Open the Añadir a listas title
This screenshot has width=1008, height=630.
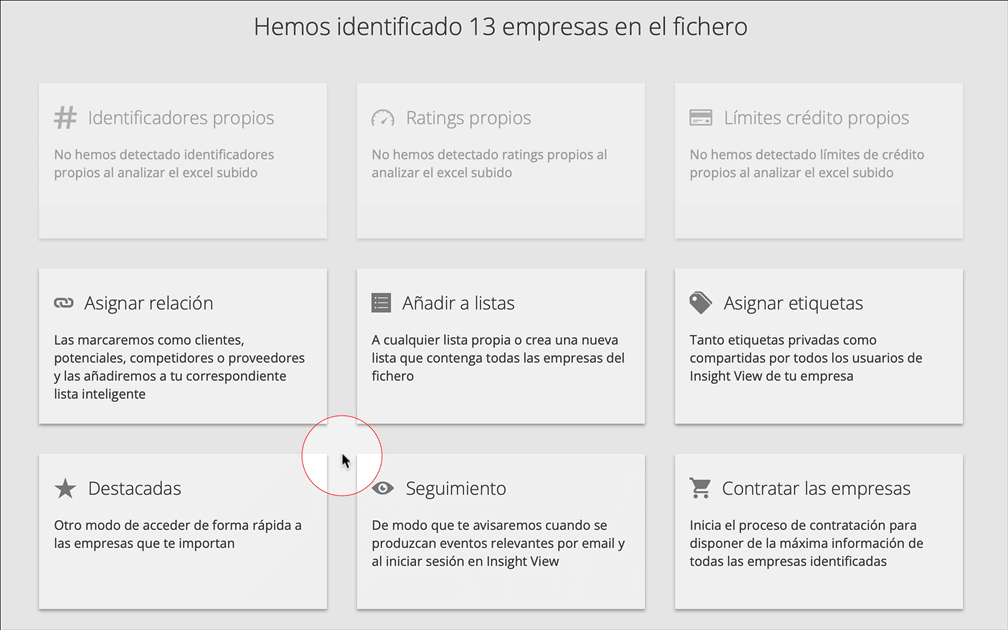458,303
